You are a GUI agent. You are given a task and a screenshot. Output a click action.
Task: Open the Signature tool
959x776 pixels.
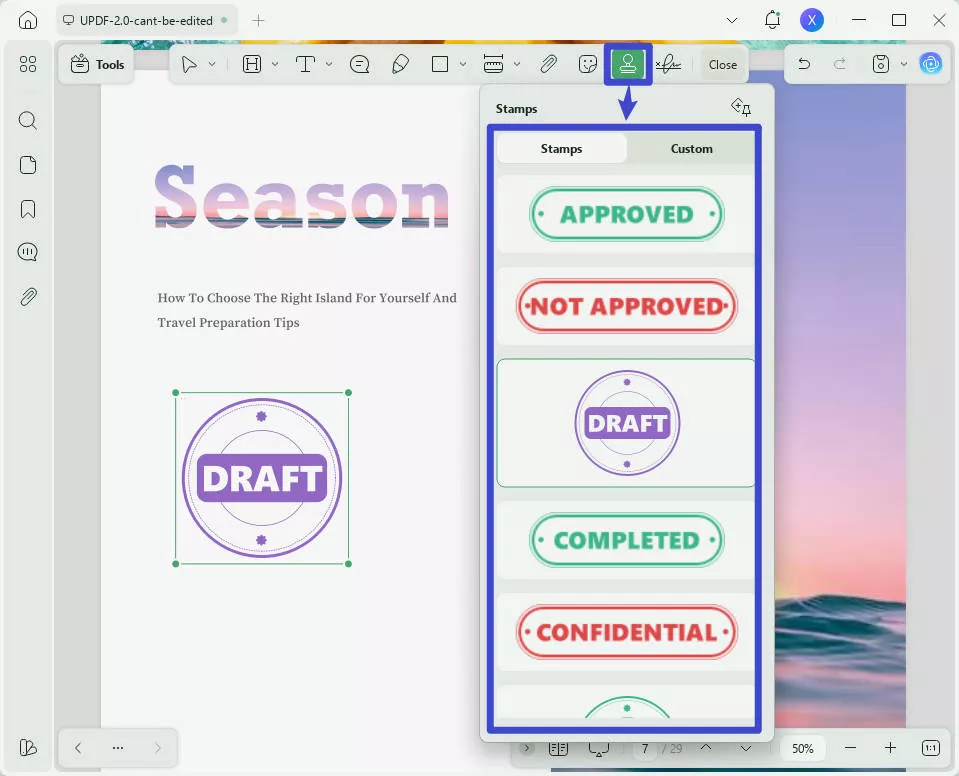pos(668,63)
